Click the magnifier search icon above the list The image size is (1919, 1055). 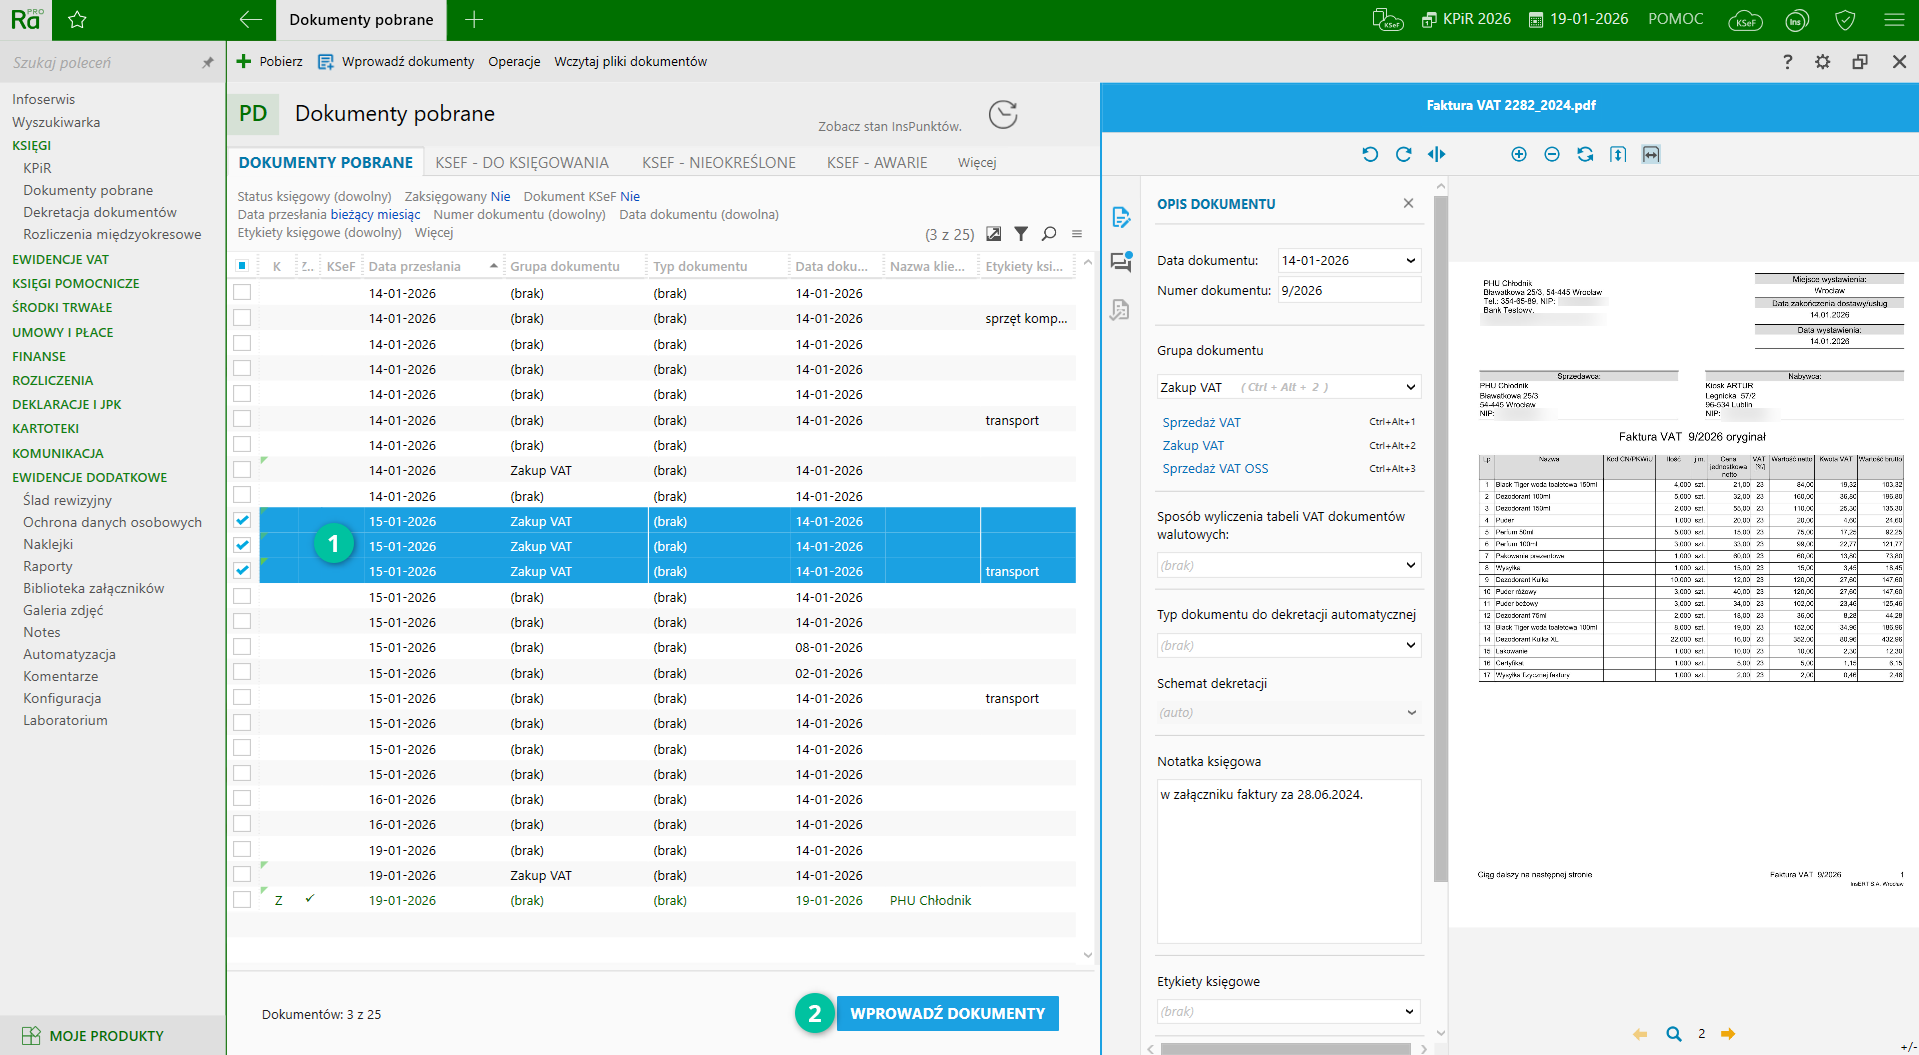coord(1049,234)
